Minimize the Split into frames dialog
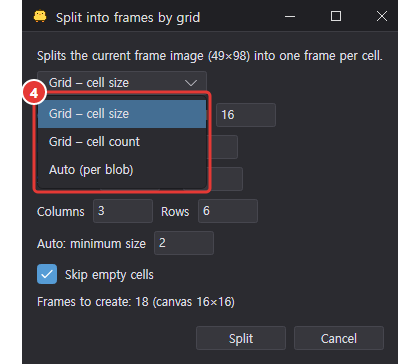The width and height of the screenshot is (398, 364). [x=290, y=16]
